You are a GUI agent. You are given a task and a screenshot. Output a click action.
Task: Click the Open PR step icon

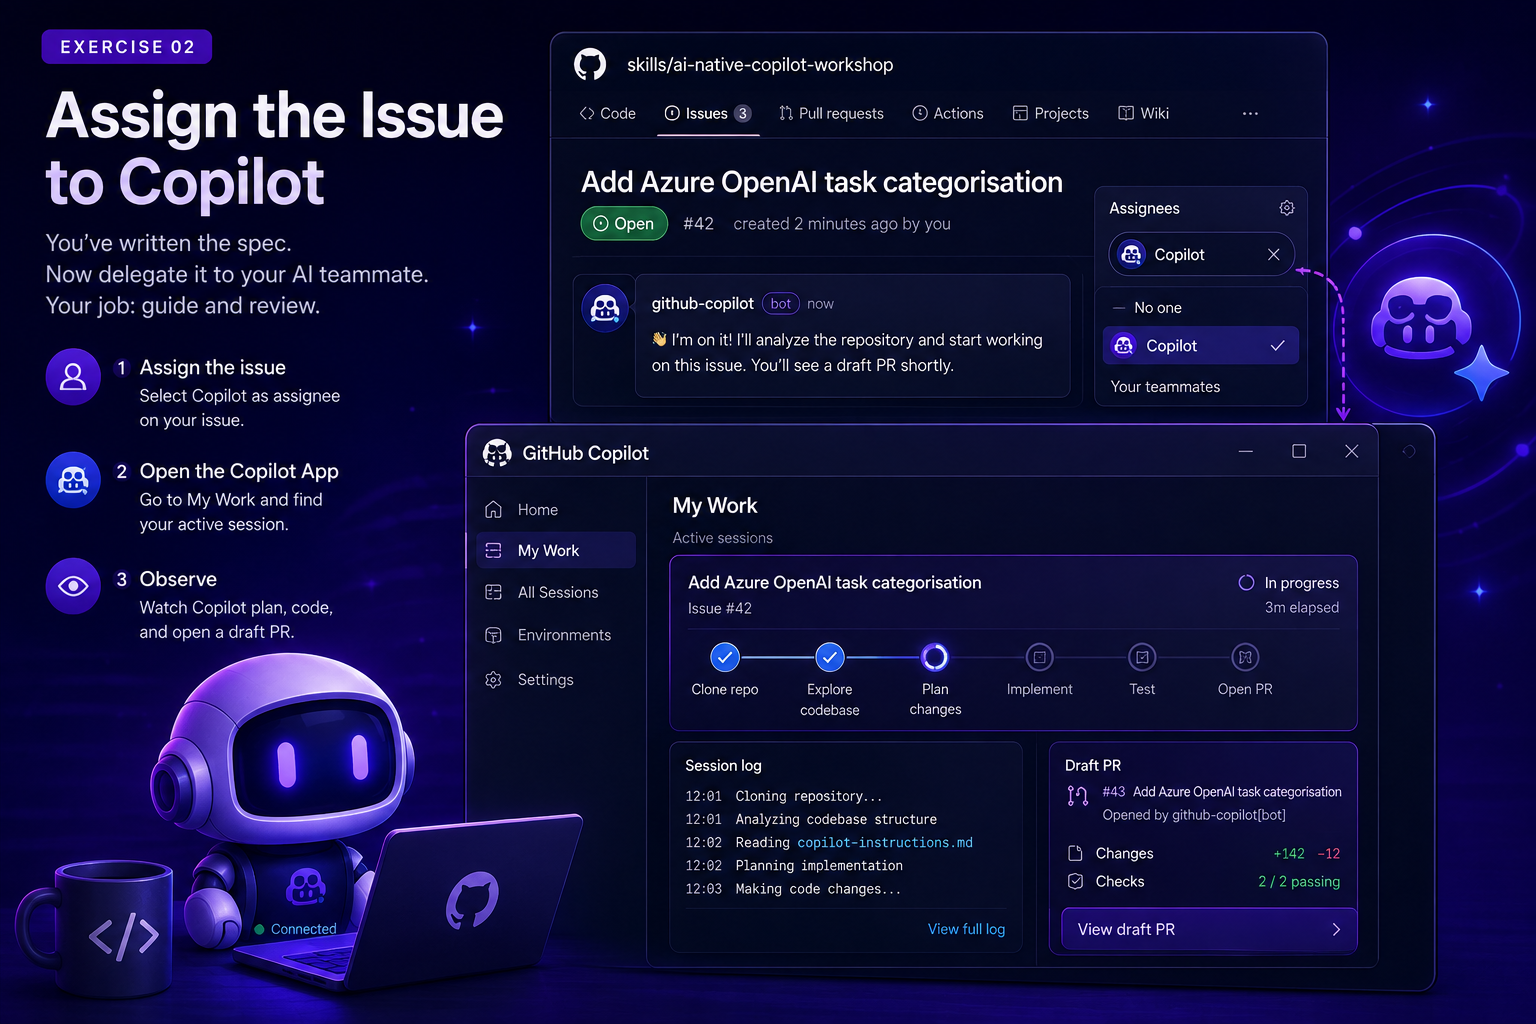point(1245,657)
